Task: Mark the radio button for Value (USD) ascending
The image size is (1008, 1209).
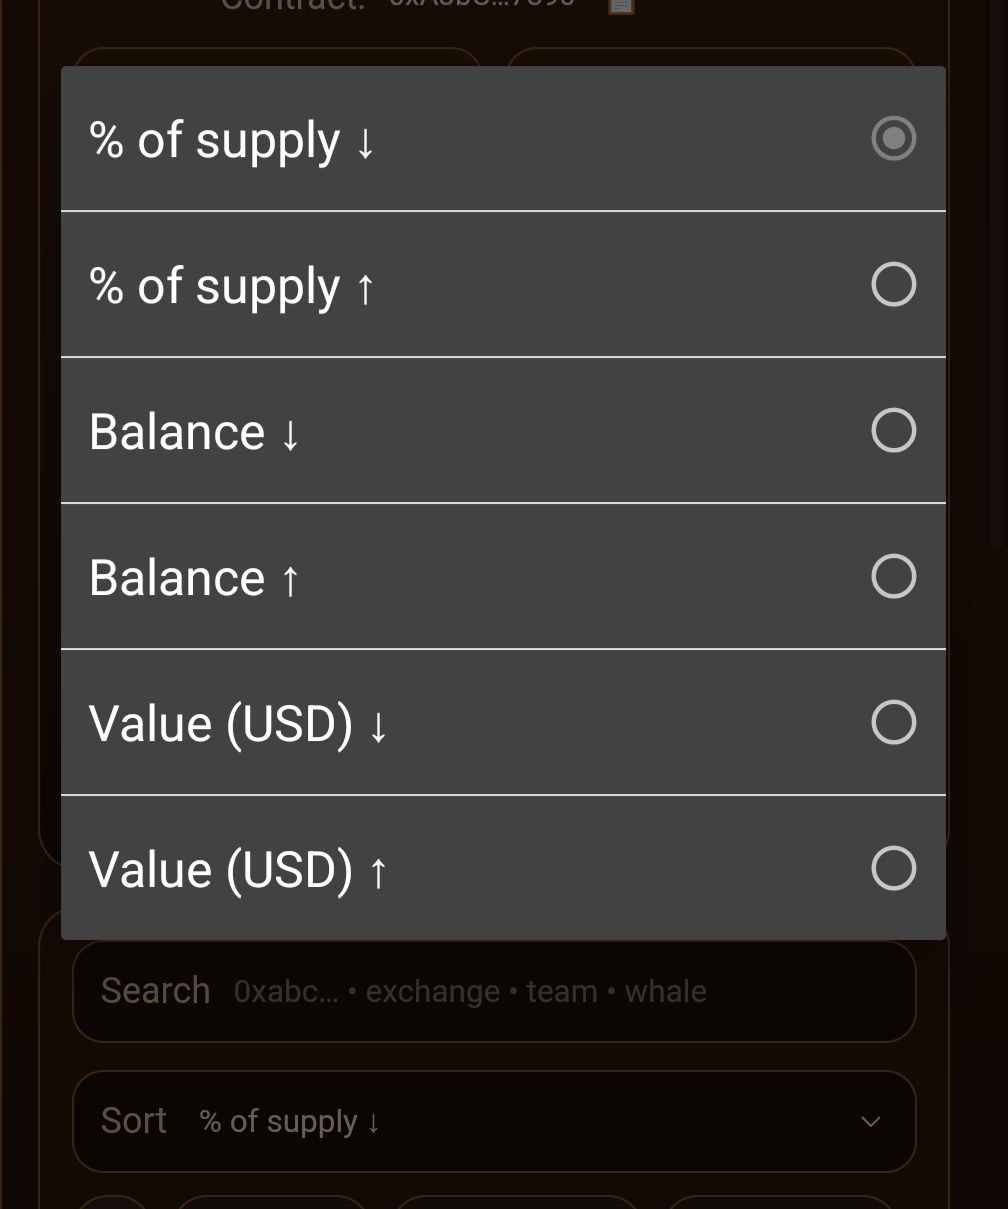Action: tap(893, 869)
